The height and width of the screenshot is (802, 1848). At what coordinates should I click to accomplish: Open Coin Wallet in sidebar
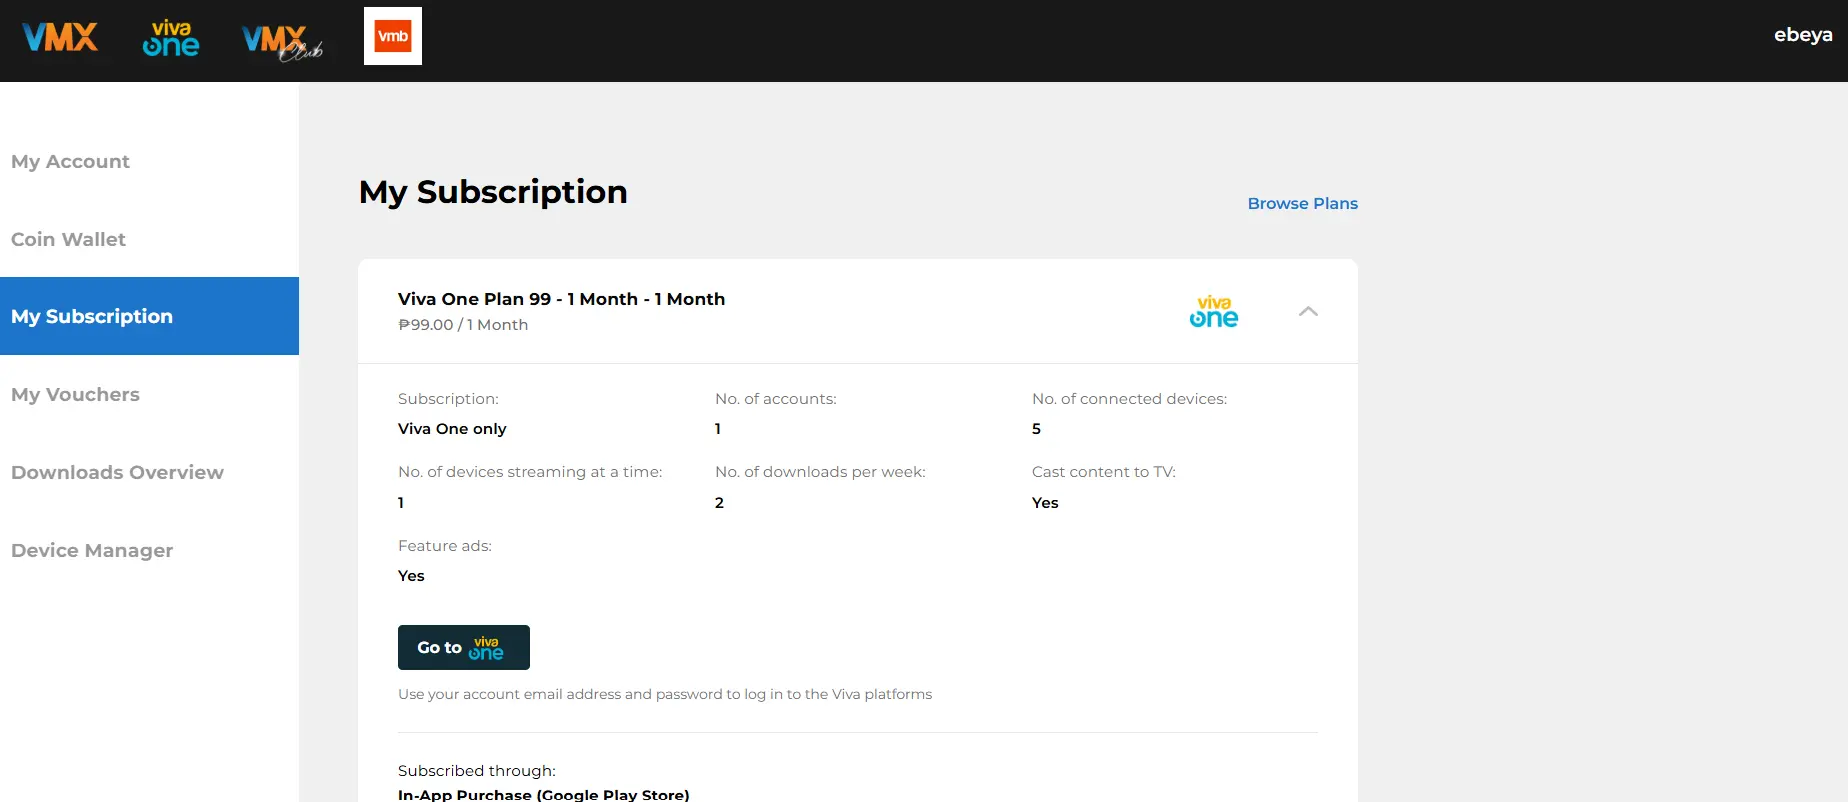click(68, 239)
